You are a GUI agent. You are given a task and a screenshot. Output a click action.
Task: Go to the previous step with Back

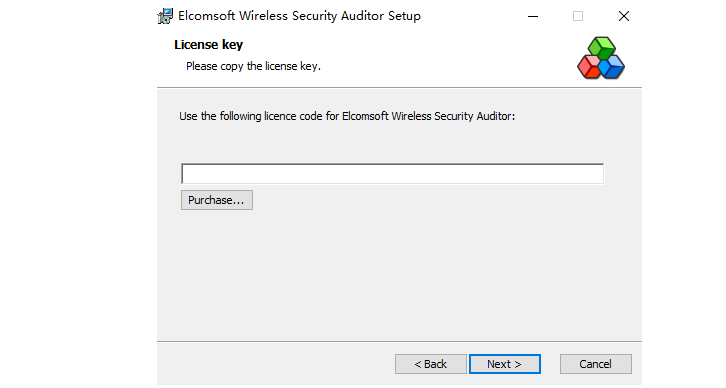pos(431,364)
